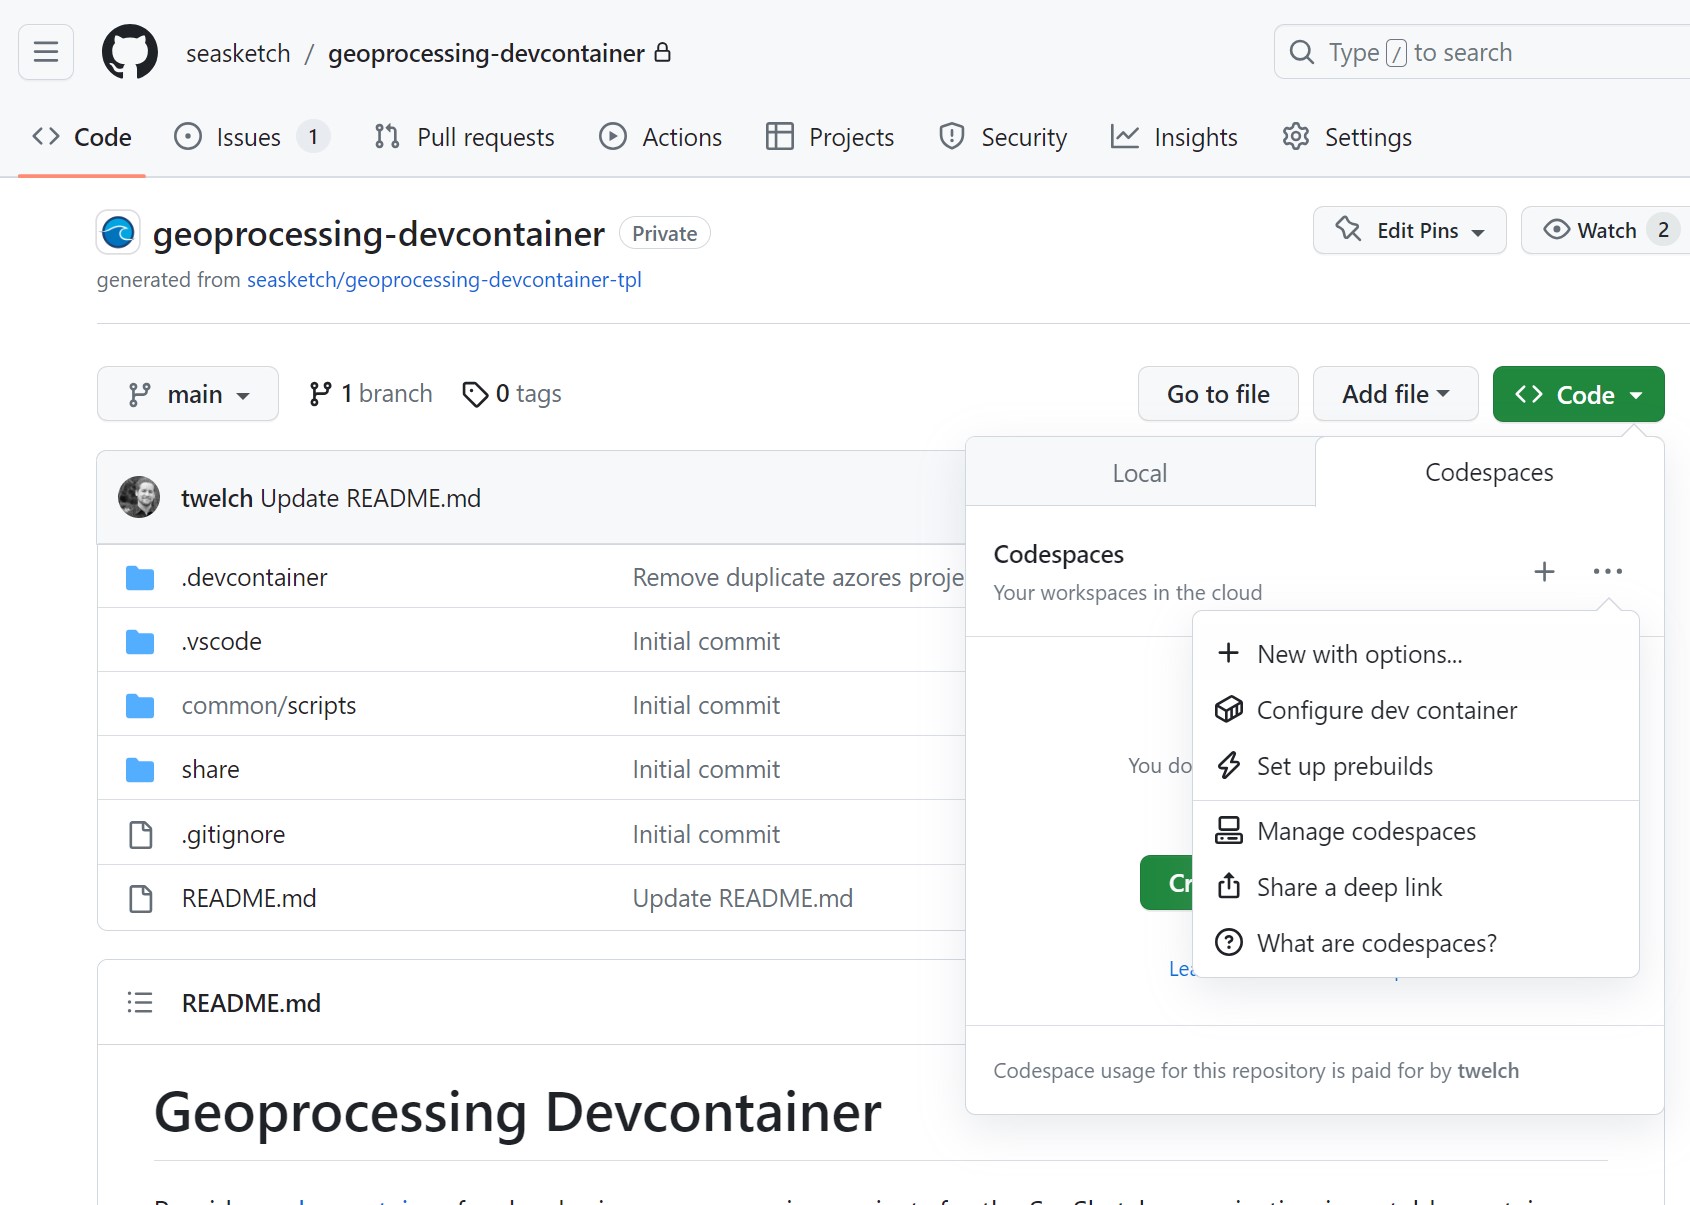Click the Go to file button
1690x1205 pixels.
click(1218, 394)
